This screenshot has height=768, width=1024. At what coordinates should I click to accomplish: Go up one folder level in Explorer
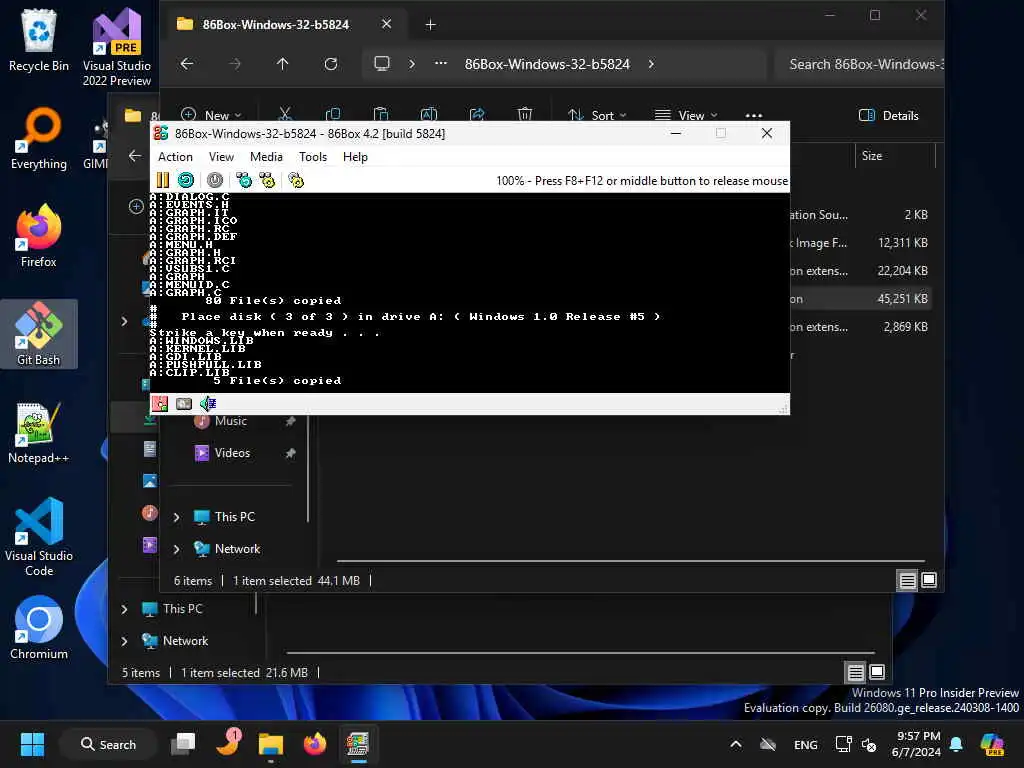[282, 64]
